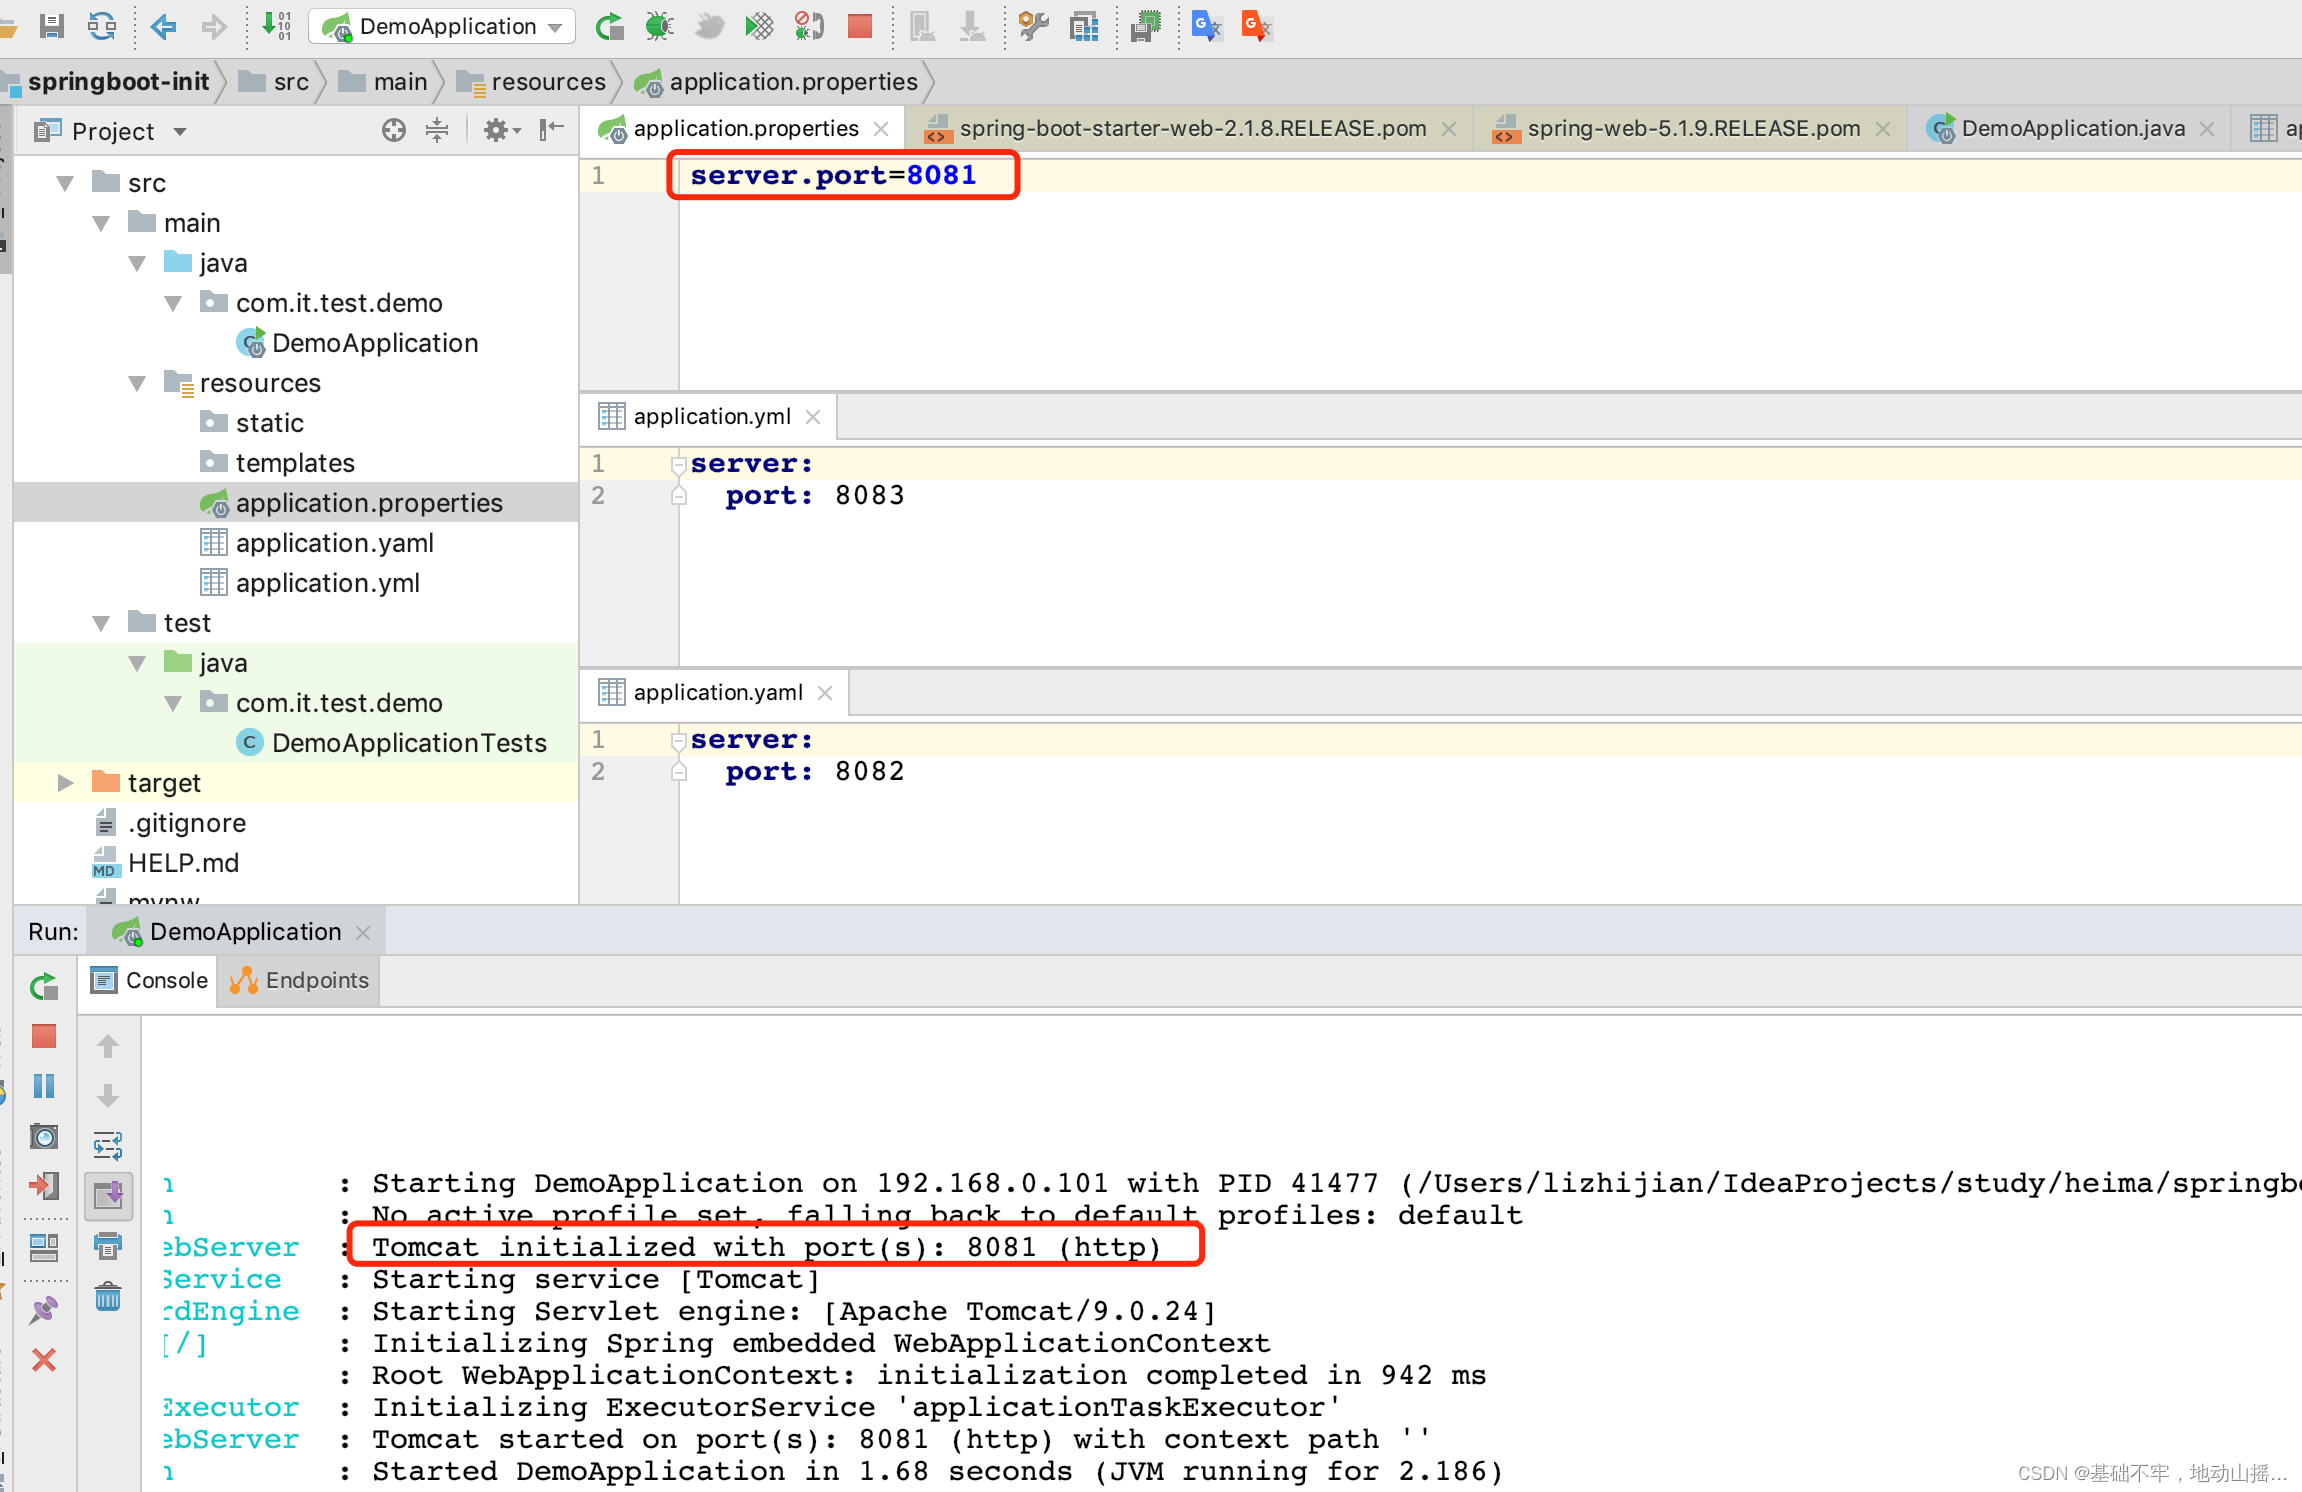Pause program output in Run panel
Viewport: 2302px width, 1492px height.
(43, 1086)
